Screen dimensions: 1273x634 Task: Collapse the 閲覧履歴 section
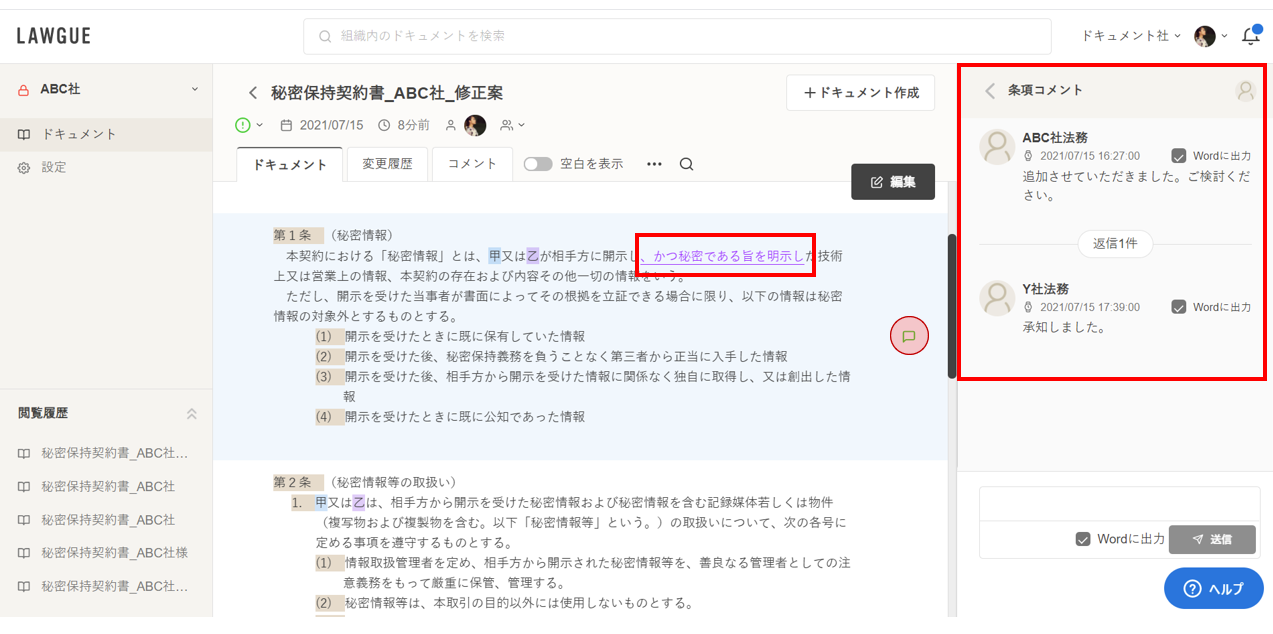(192, 413)
